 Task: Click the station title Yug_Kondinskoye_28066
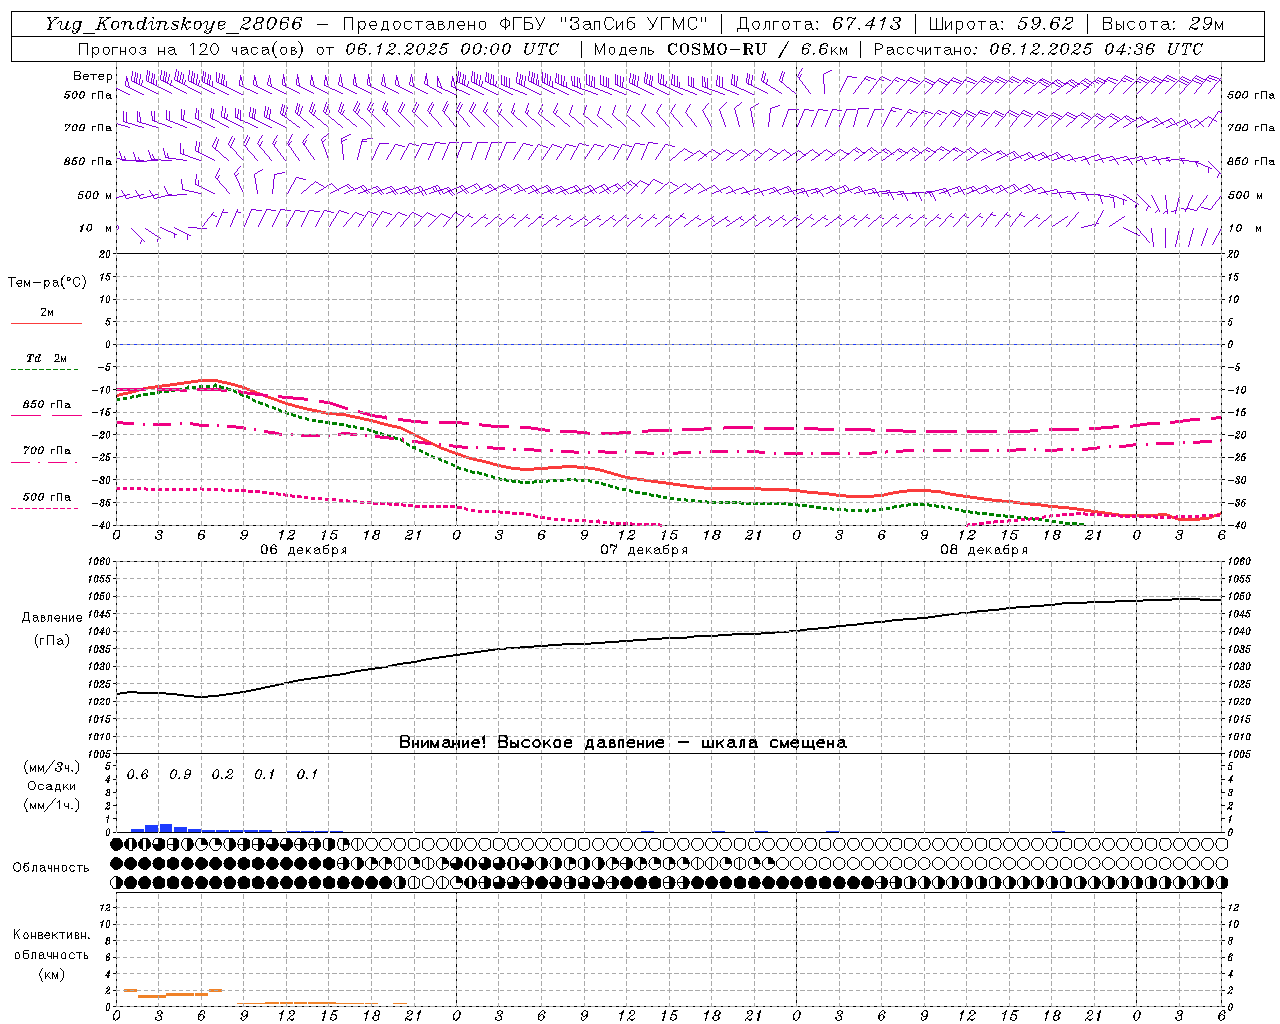pyautogui.click(x=174, y=24)
